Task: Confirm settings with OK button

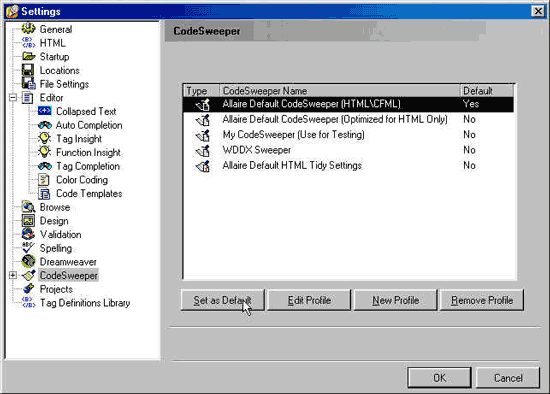Action: 439,378
